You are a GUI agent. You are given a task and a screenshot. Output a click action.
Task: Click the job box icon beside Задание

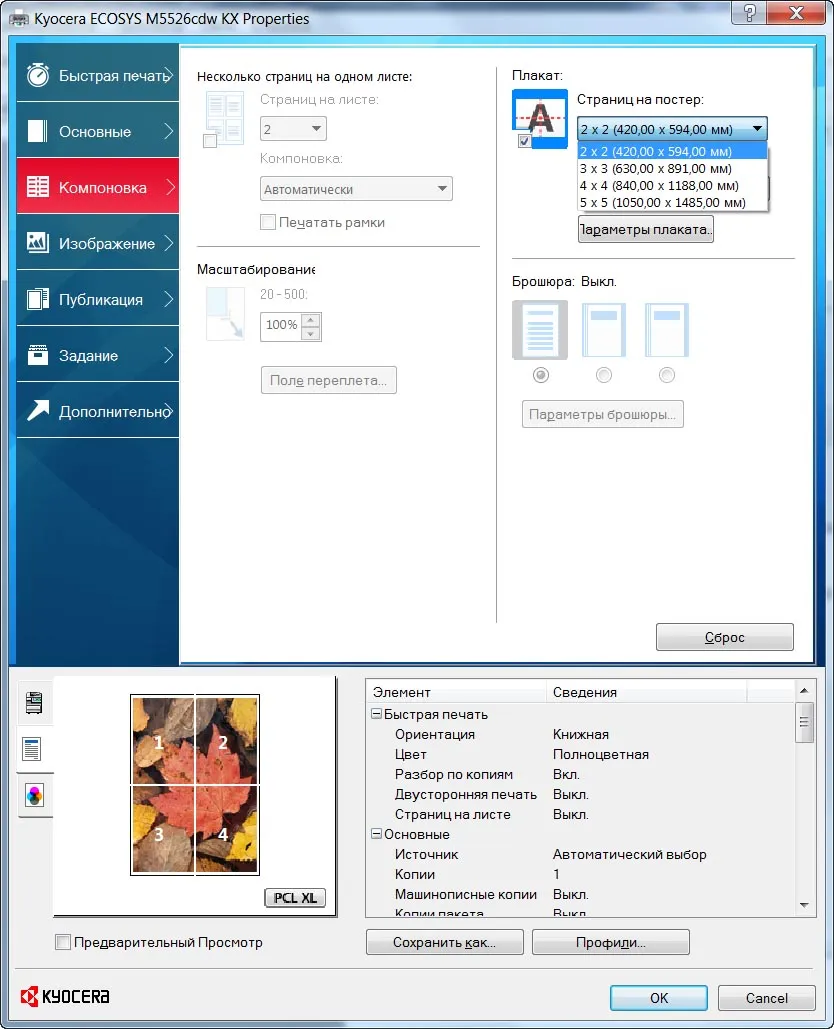(x=37, y=355)
